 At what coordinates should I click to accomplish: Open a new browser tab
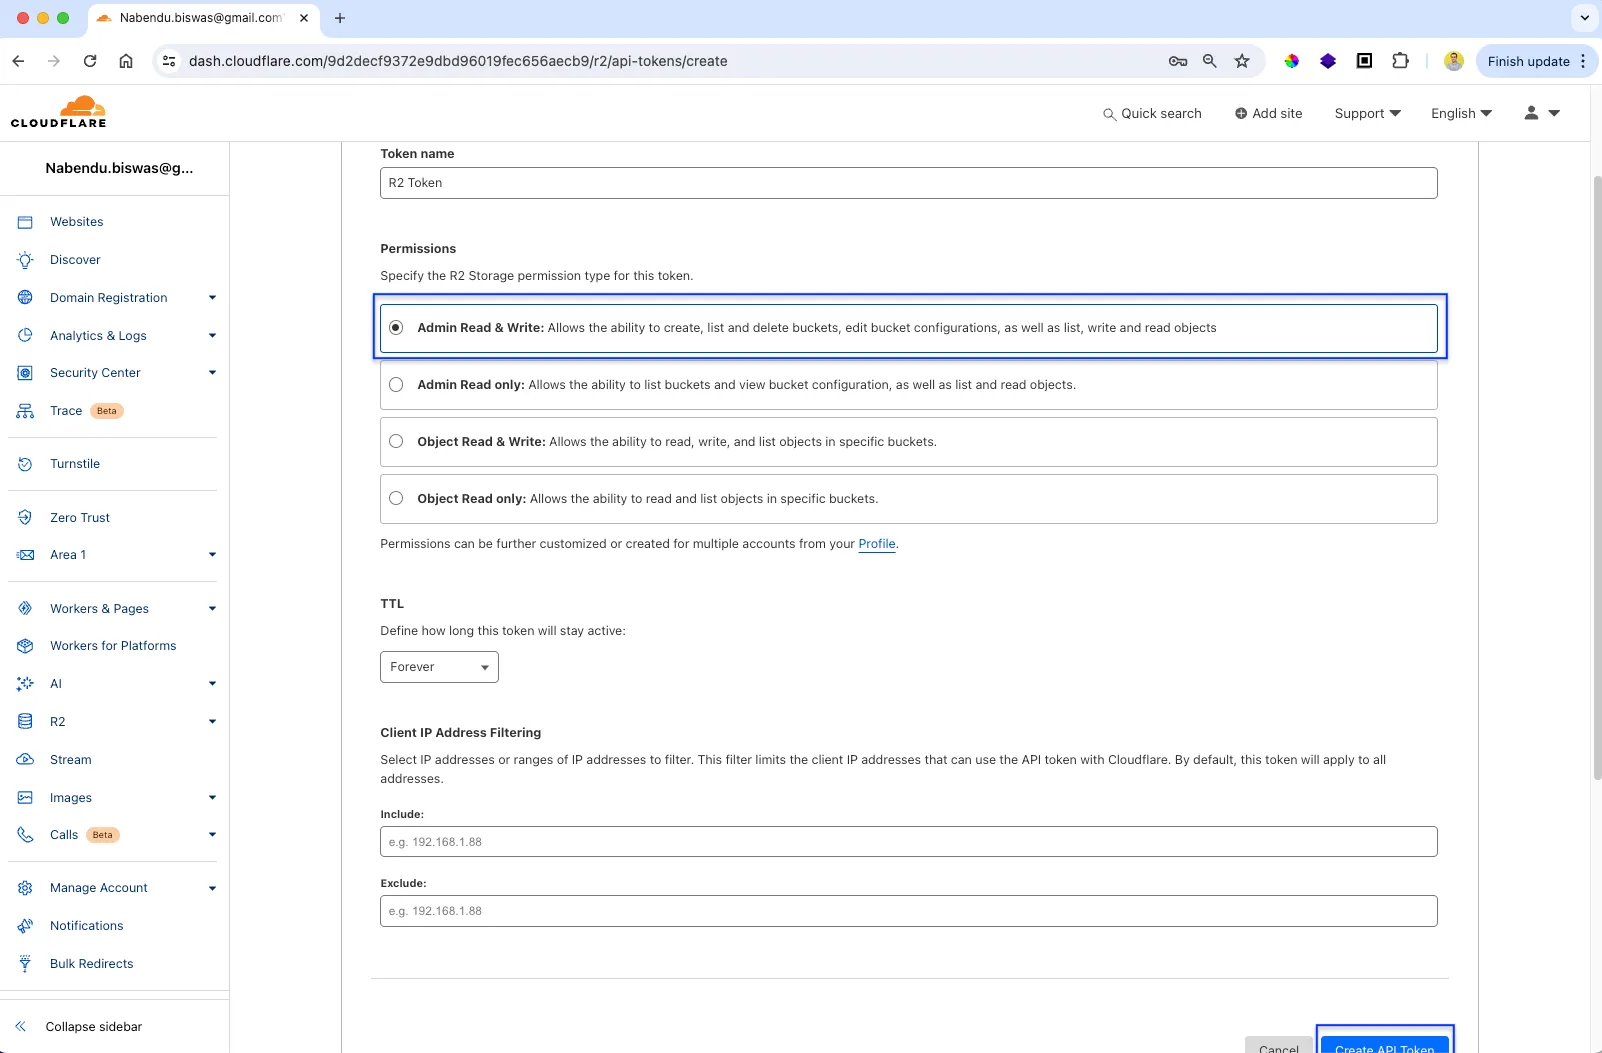340,18
